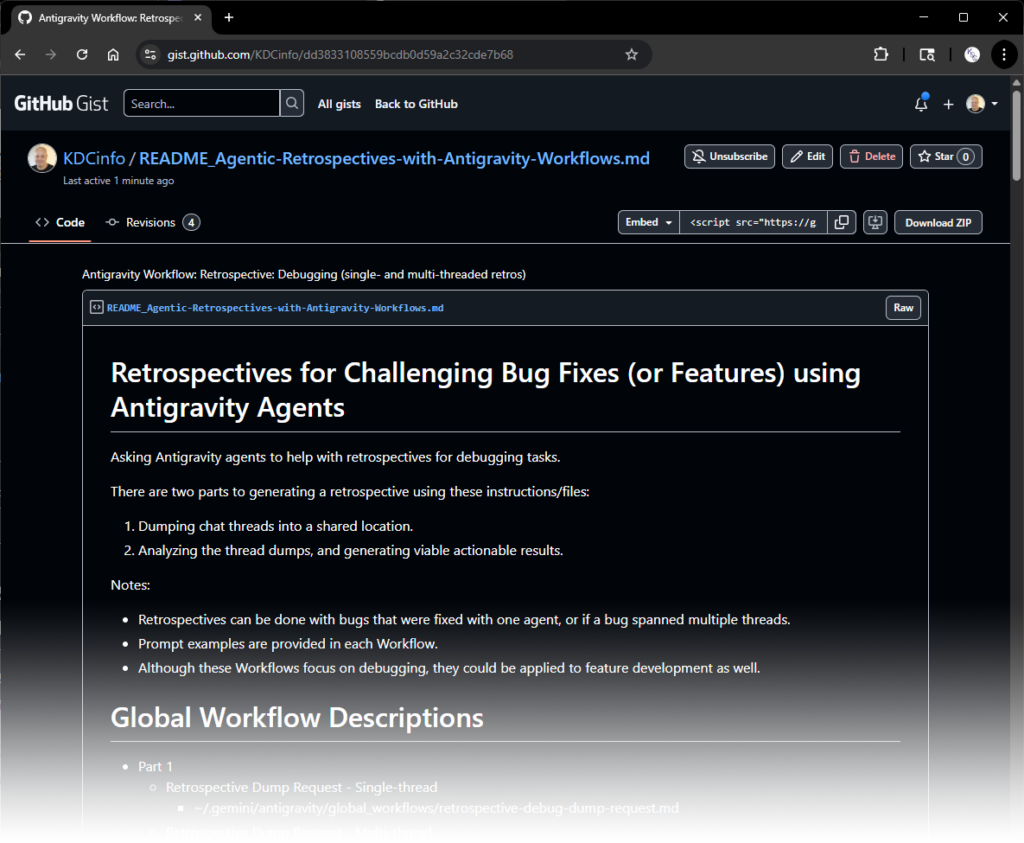Unsubscribe from gist notifications
Viewport: 1024px width, 843px height.
pyautogui.click(x=729, y=156)
